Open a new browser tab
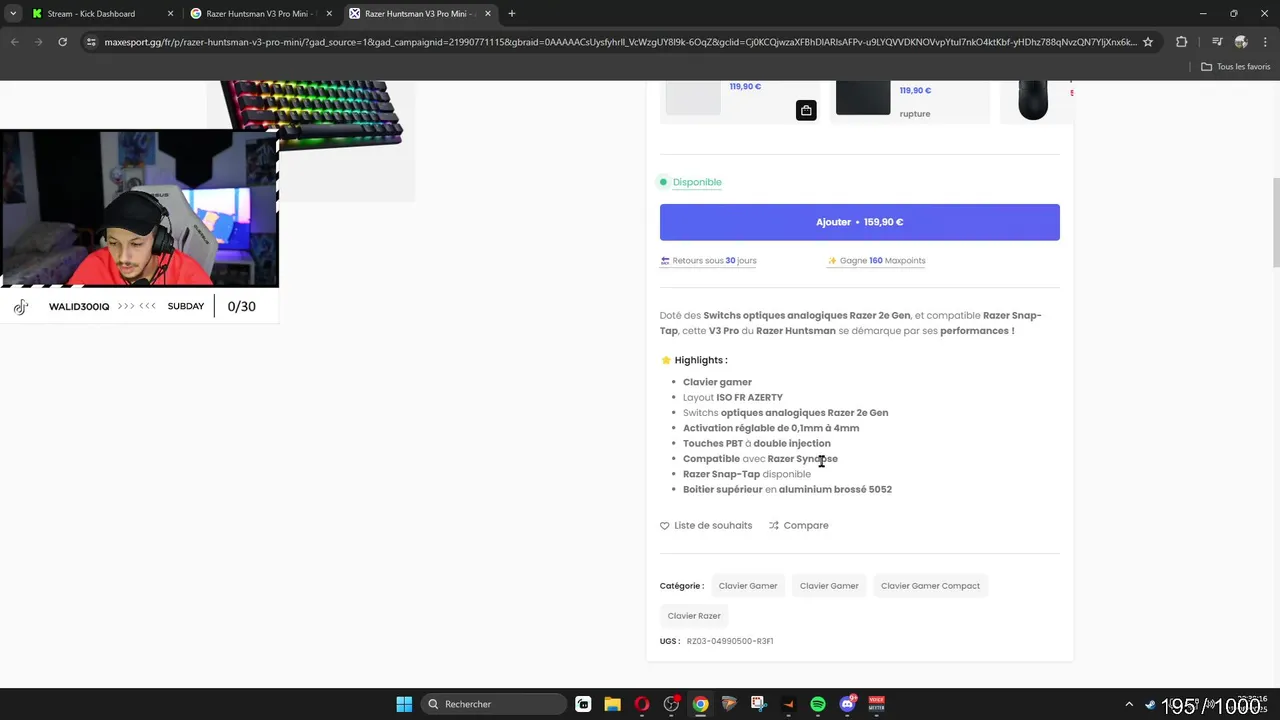Image resolution: width=1280 pixels, height=720 pixels. tap(512, 14)
